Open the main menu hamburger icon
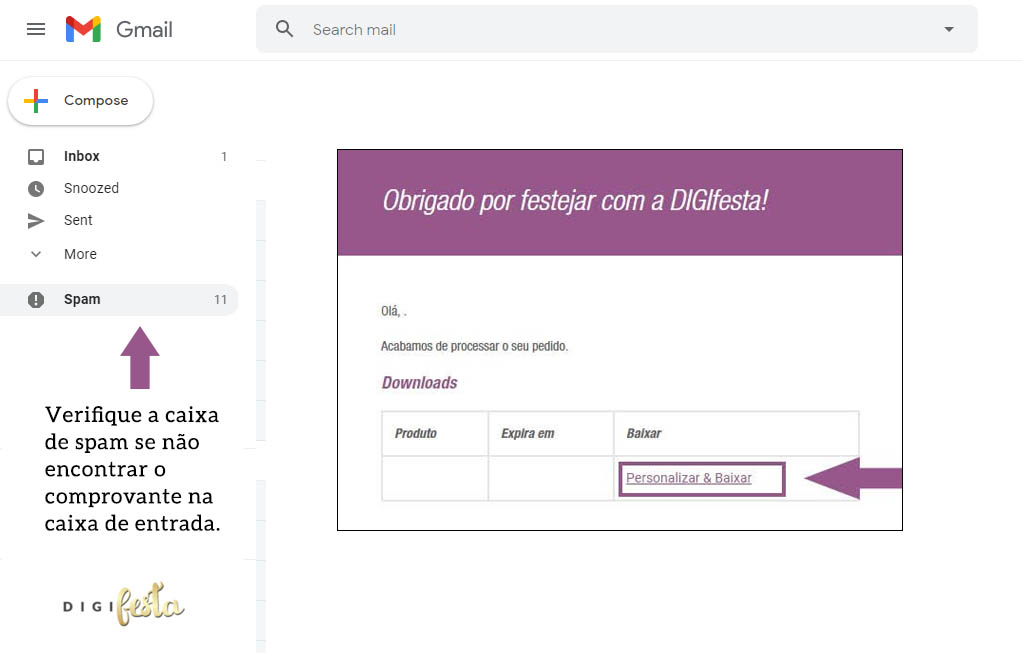 36,29
